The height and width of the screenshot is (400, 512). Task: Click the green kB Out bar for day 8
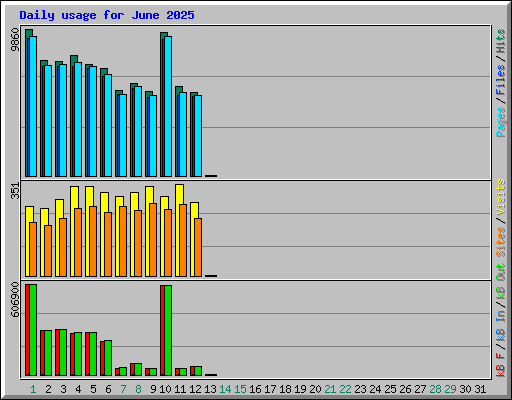tap(138, 370)
